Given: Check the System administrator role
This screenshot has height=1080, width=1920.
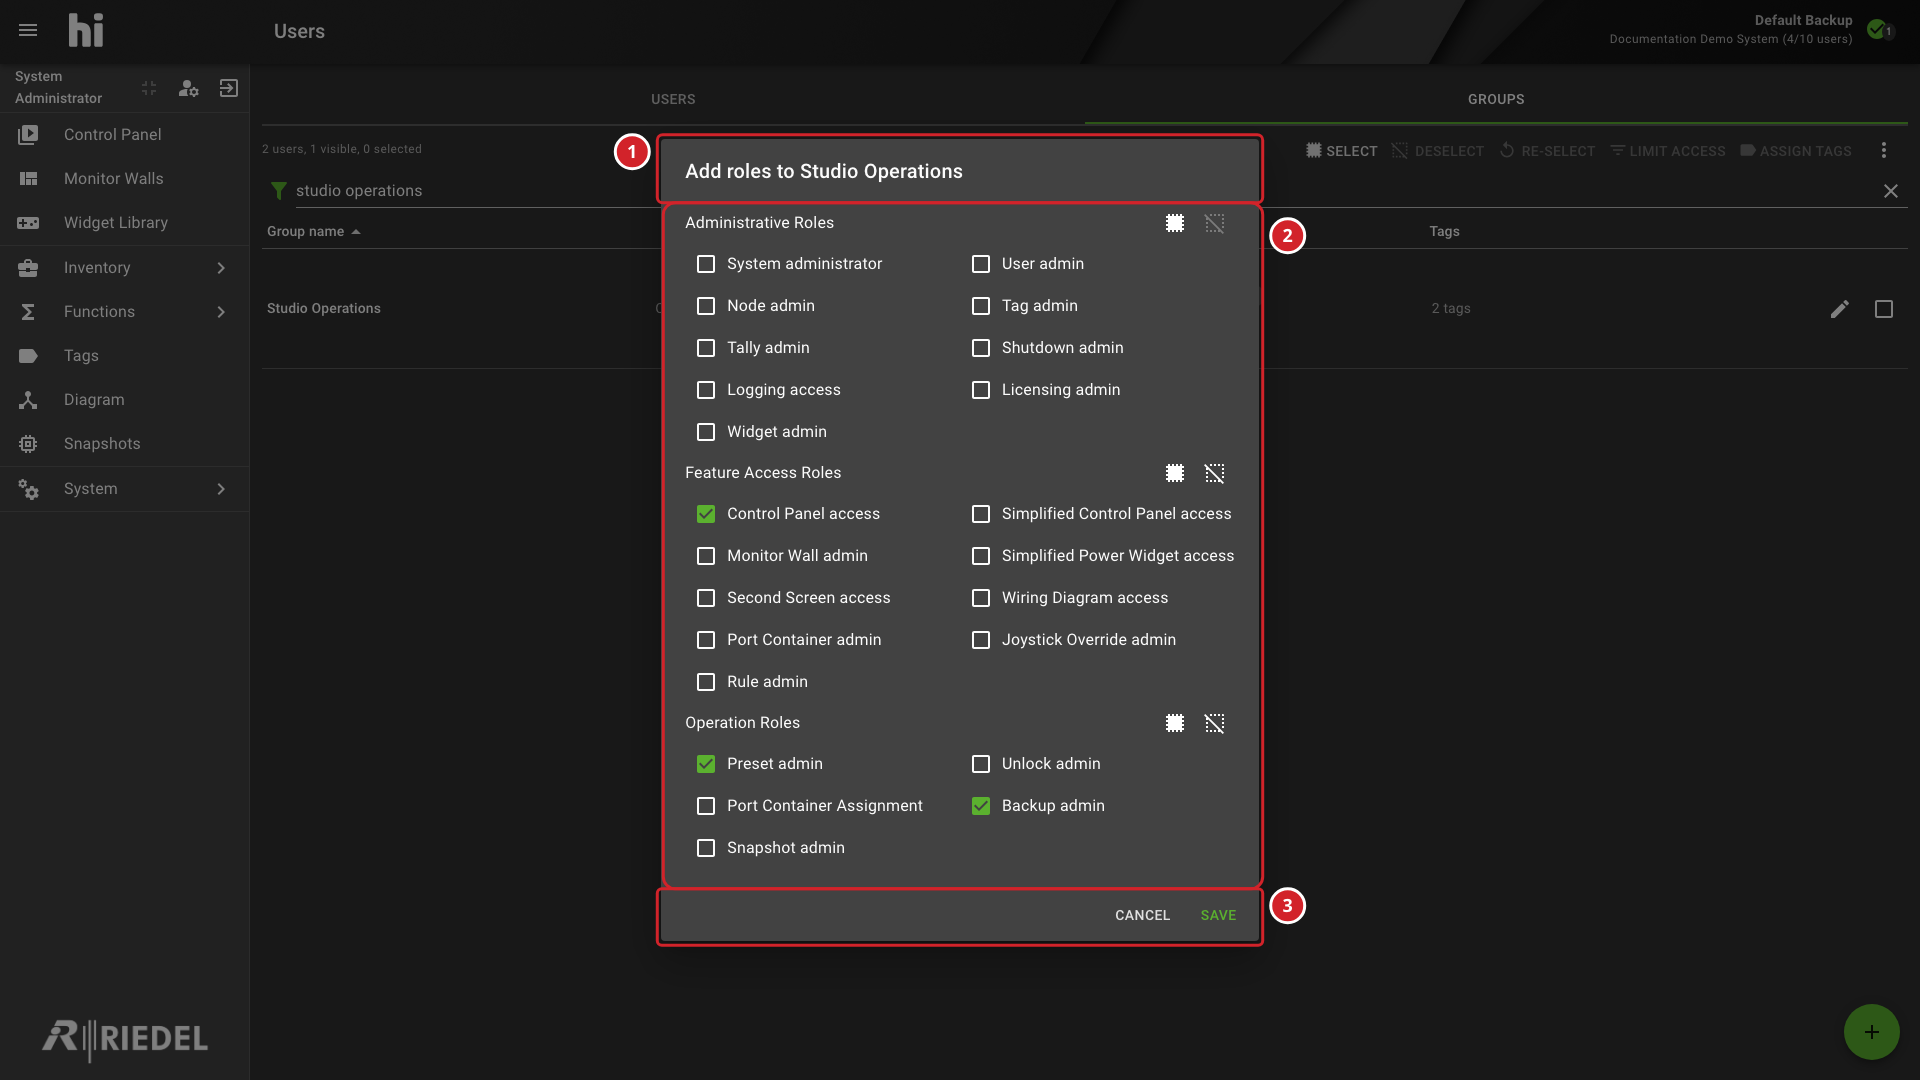Looking at the screenshot, I should (x=706, y=264).
